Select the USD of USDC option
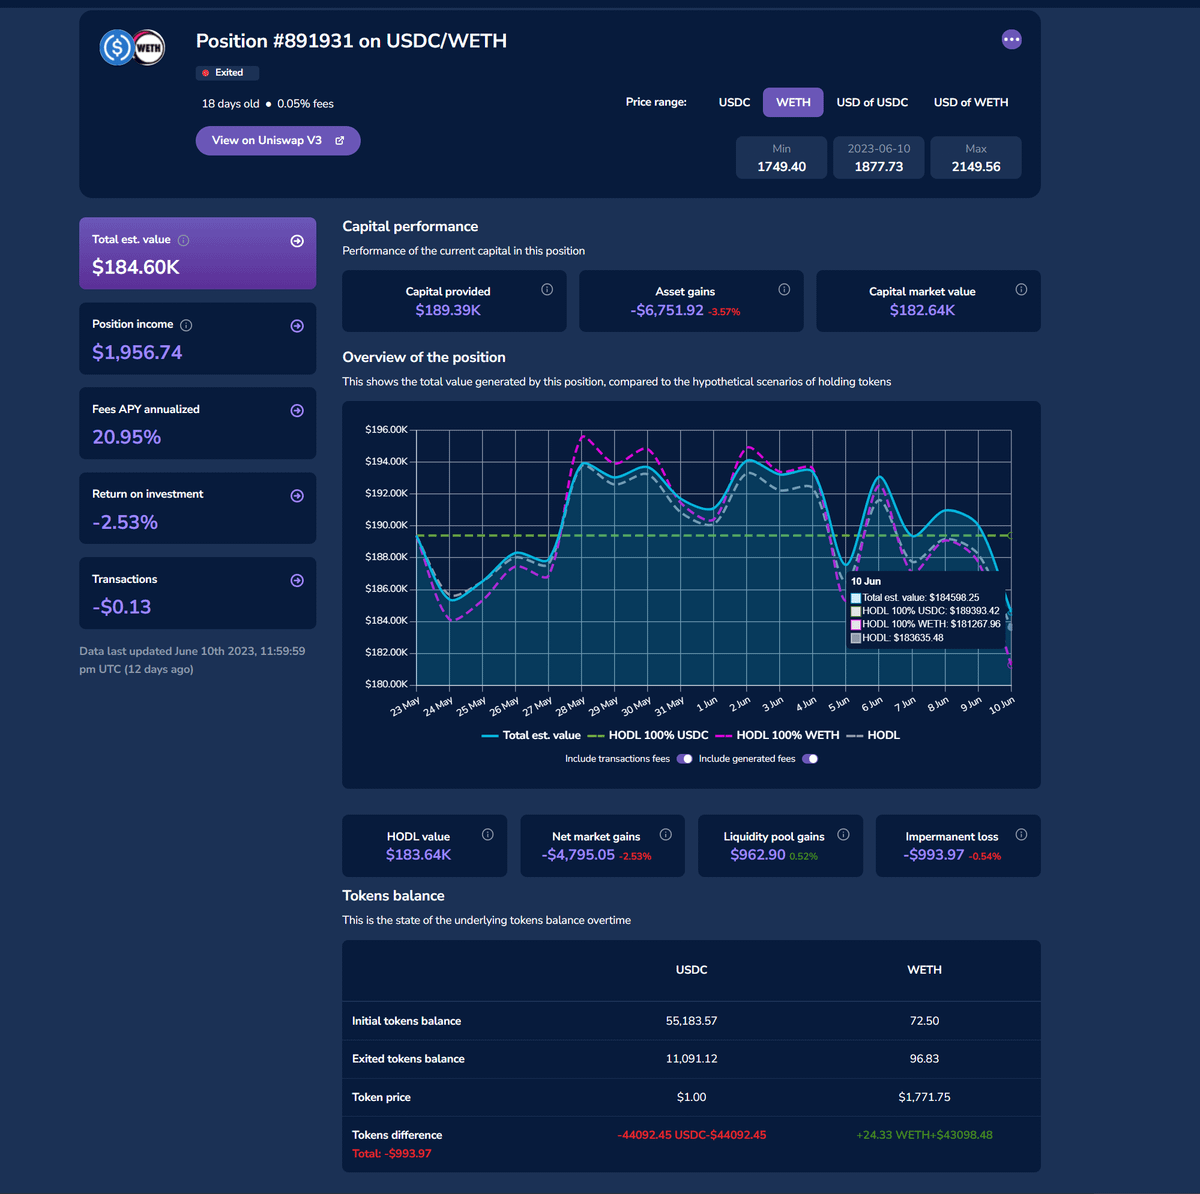 click(x=872, y=102)
